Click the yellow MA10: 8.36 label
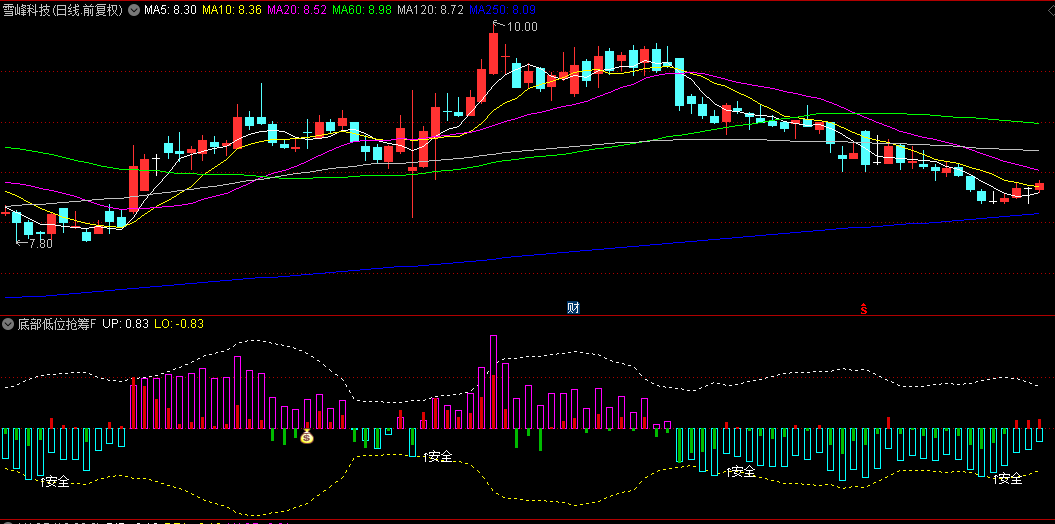This screenshot has width=1055, height=524. [x=232, y=9]
